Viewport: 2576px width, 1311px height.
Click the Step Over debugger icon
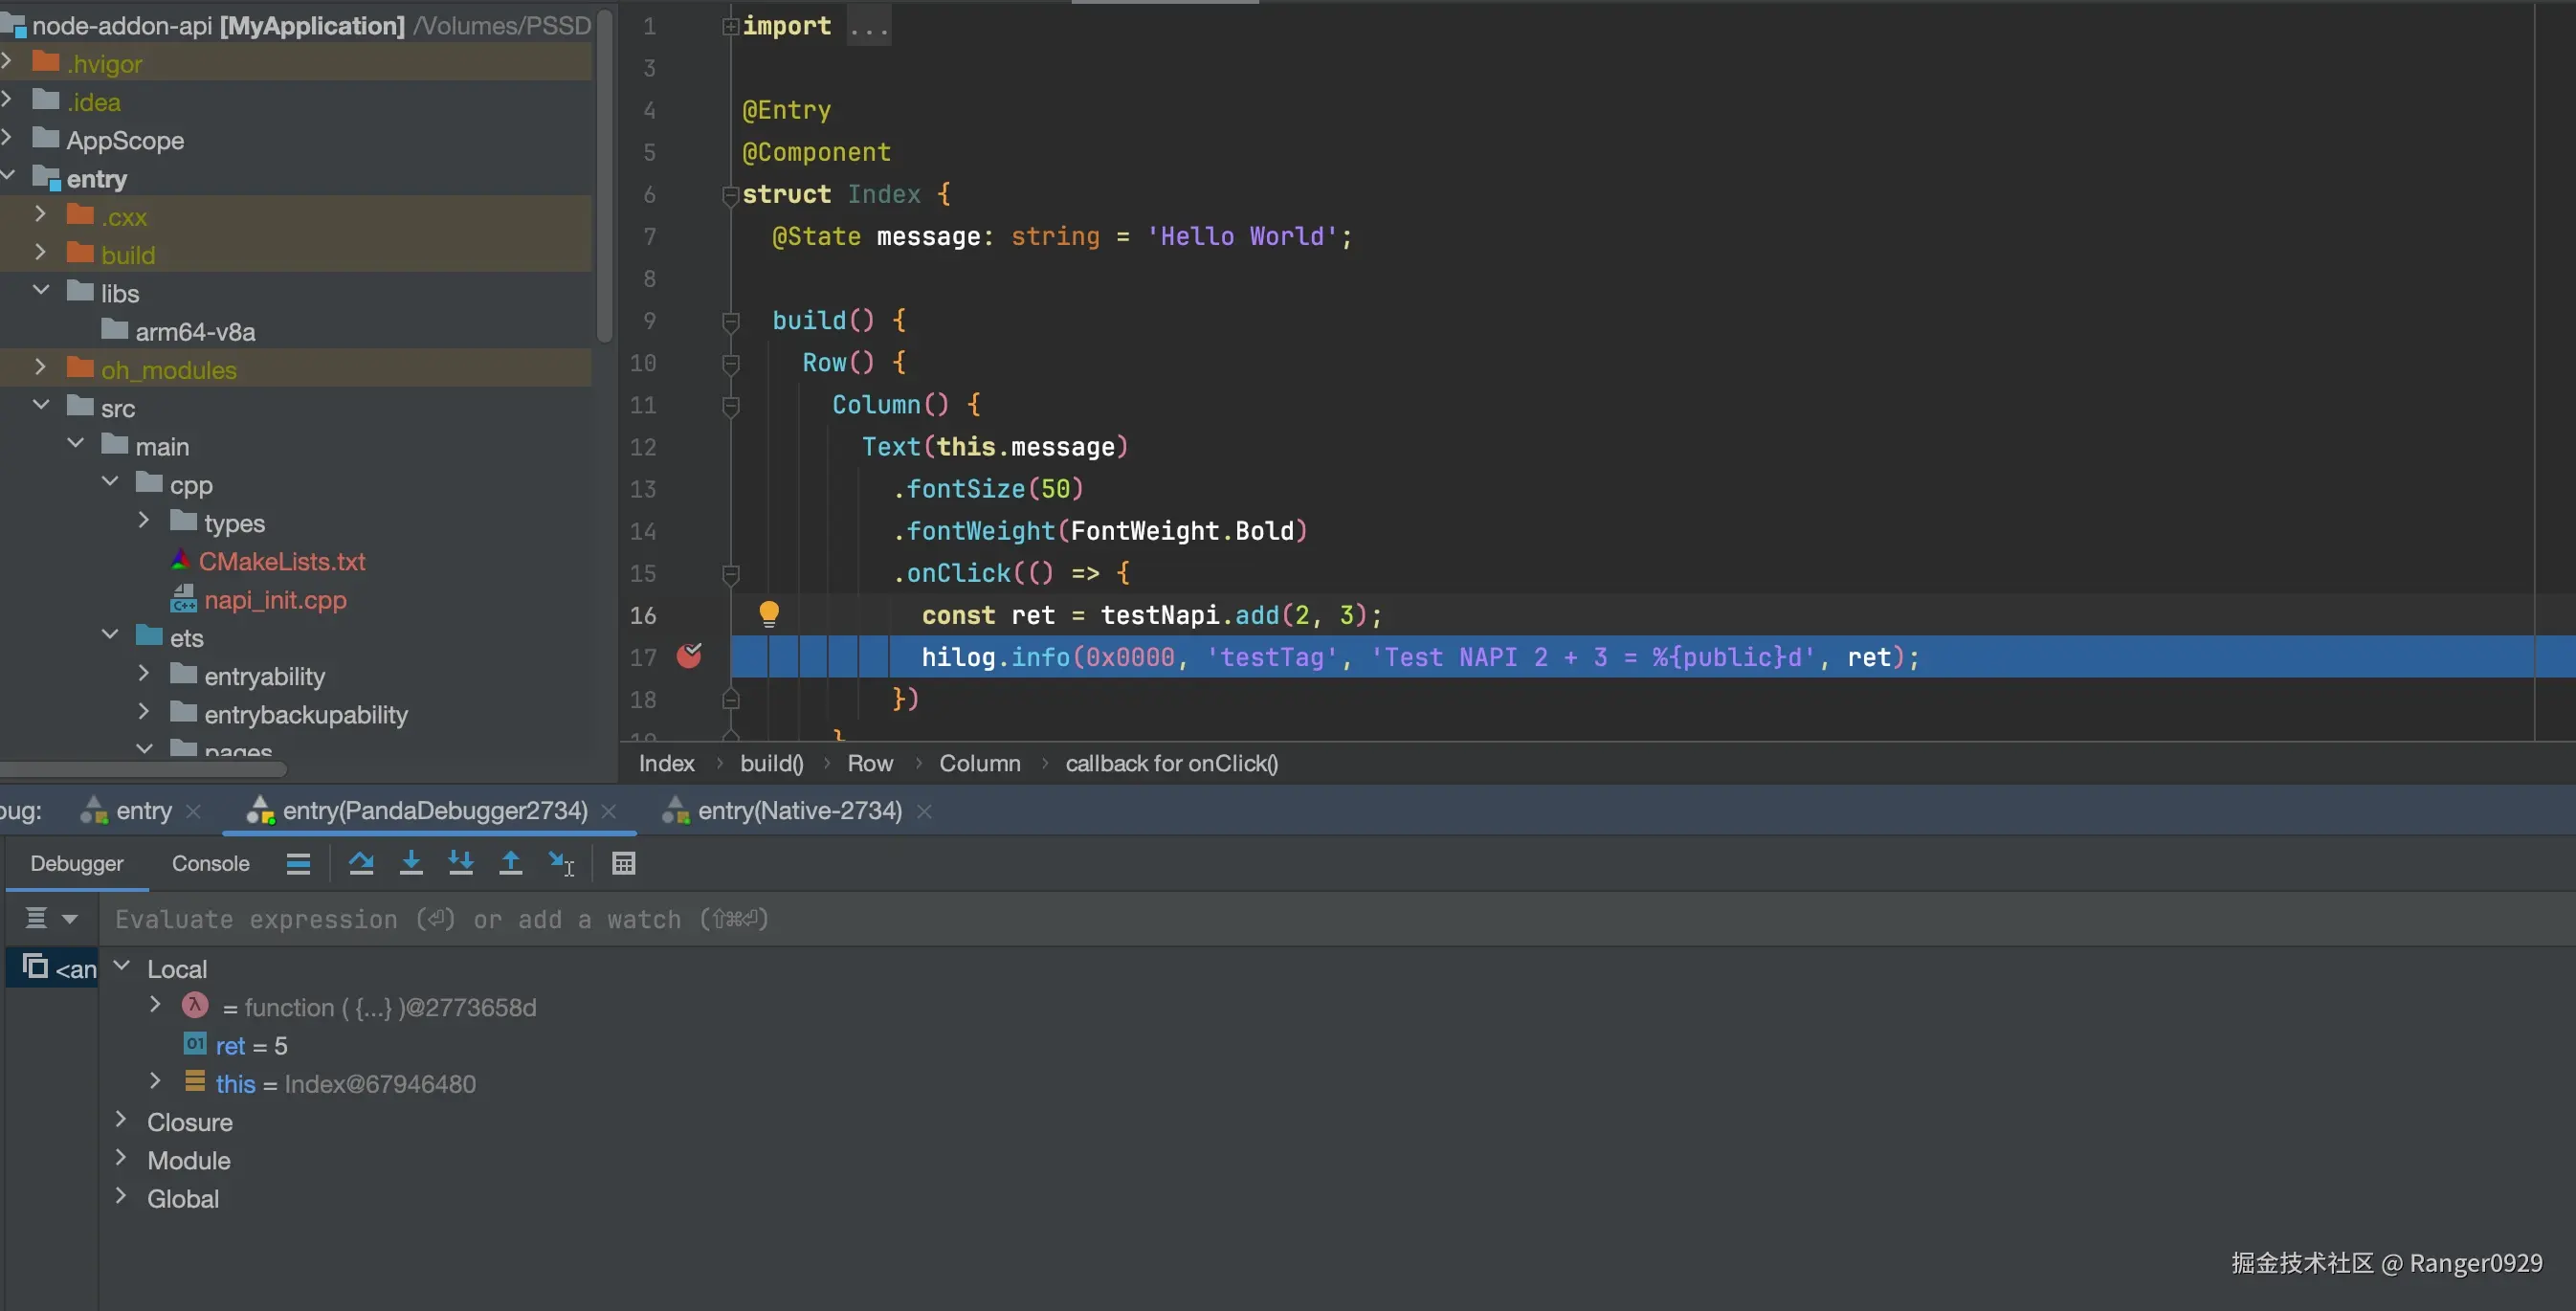pyautogui.click(x=361, y=863)
